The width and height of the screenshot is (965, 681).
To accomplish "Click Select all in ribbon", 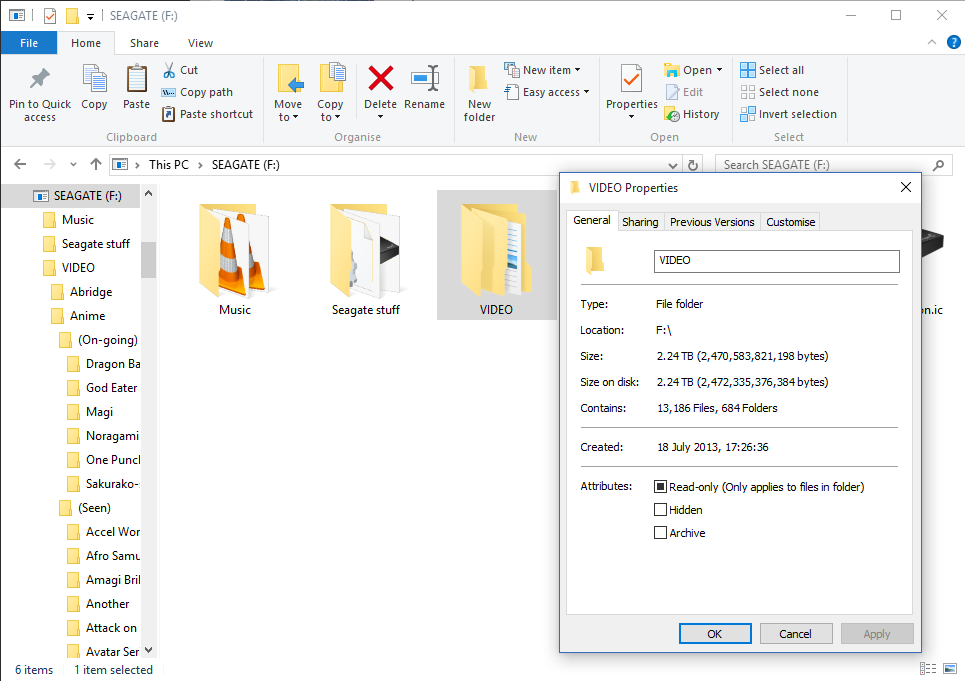I will coord(772,70).
